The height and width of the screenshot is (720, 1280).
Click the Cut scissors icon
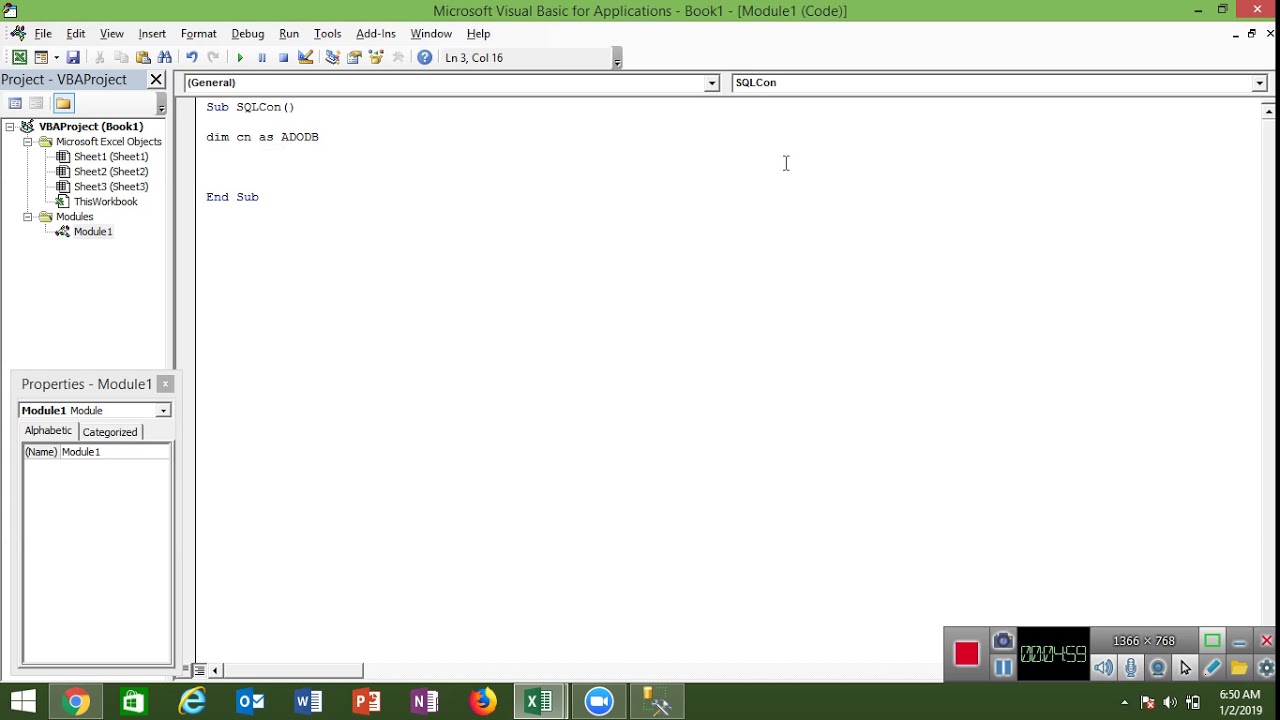(x=99, y=58)
